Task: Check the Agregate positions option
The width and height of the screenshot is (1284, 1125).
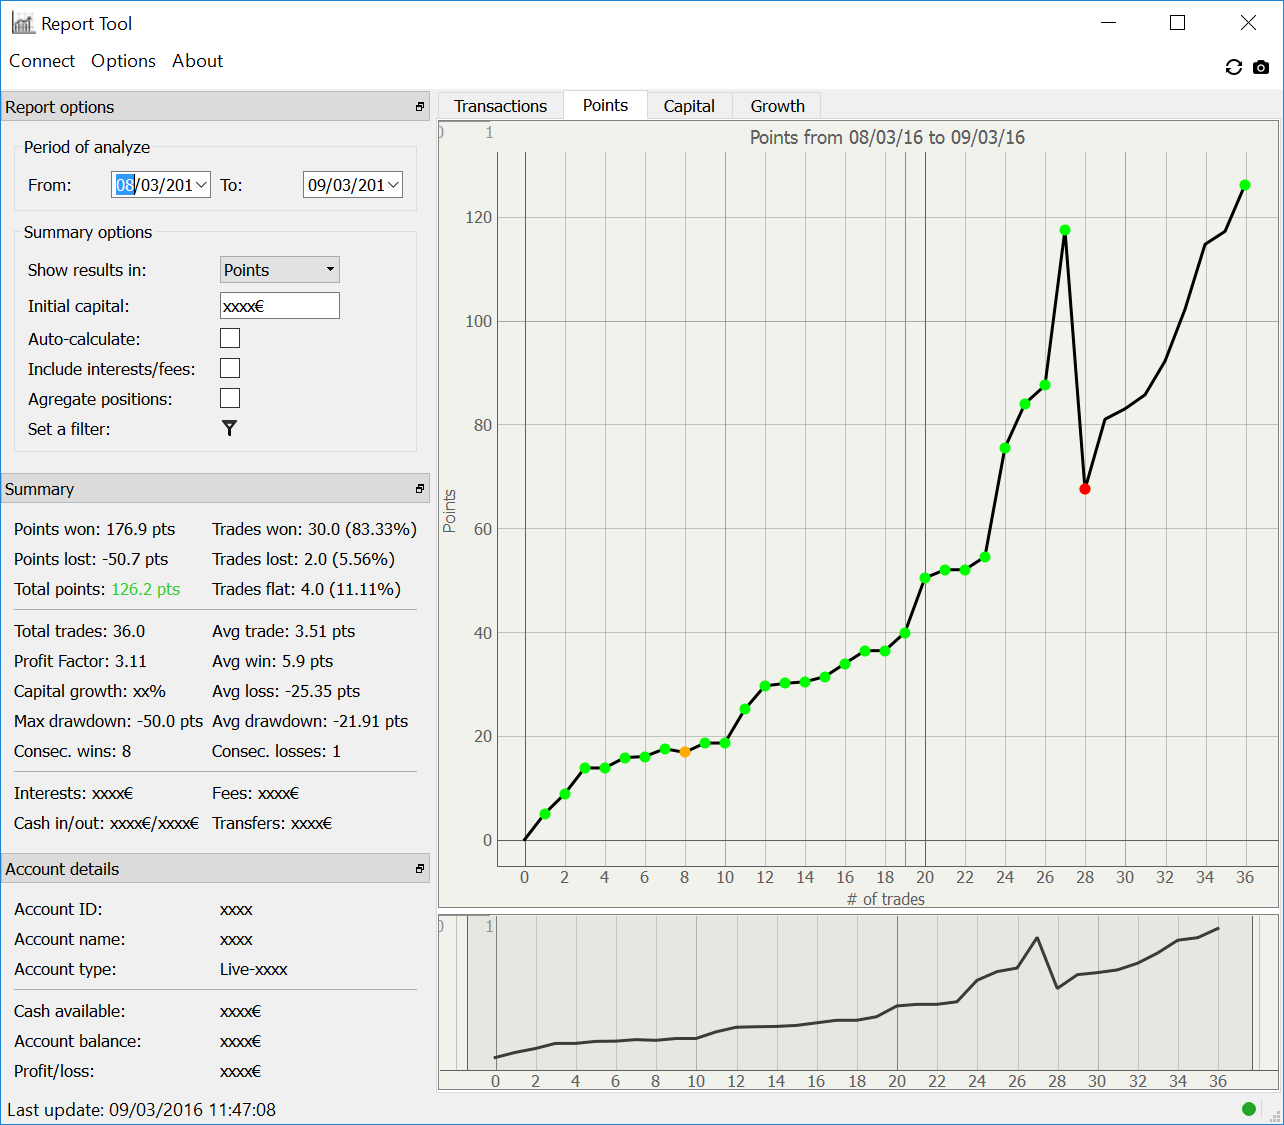Action: point(230,398)
